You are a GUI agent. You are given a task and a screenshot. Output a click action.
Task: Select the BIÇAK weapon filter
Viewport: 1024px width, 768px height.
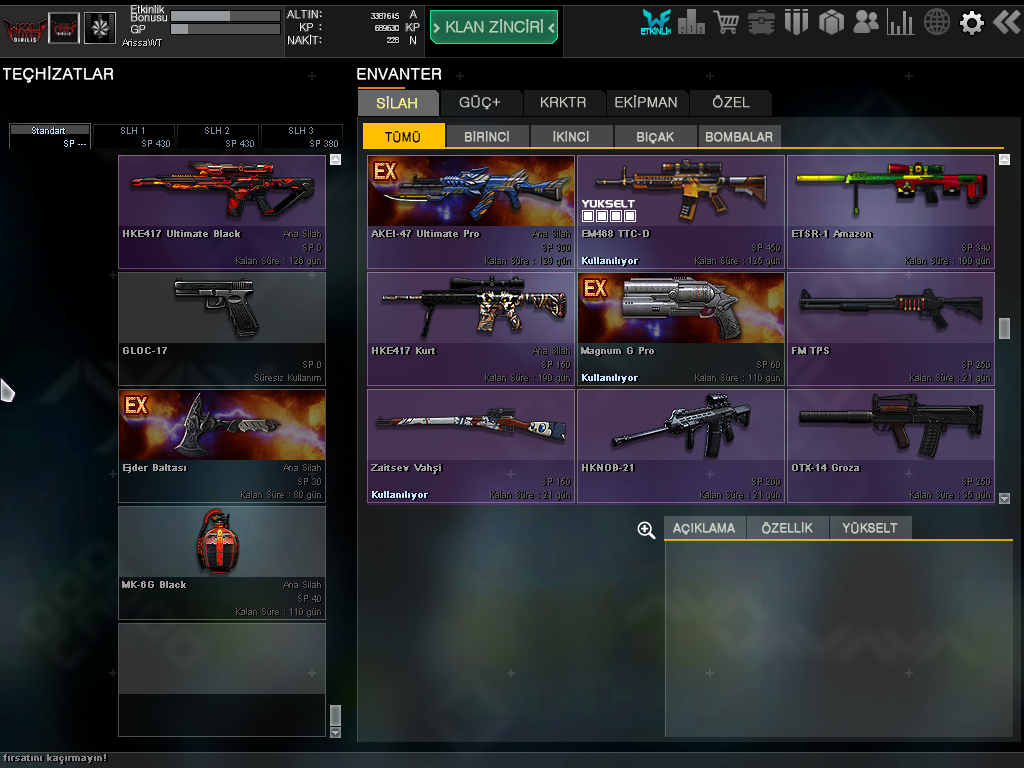[655, 136]
